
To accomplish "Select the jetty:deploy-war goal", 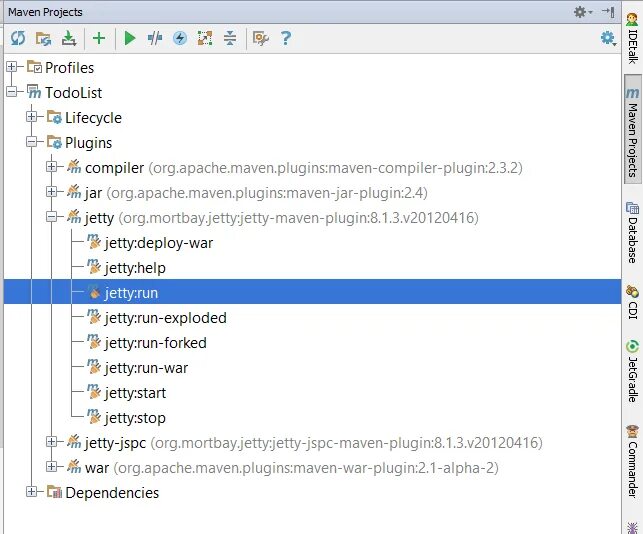I will pyautogui.click(x=159, y=243).
